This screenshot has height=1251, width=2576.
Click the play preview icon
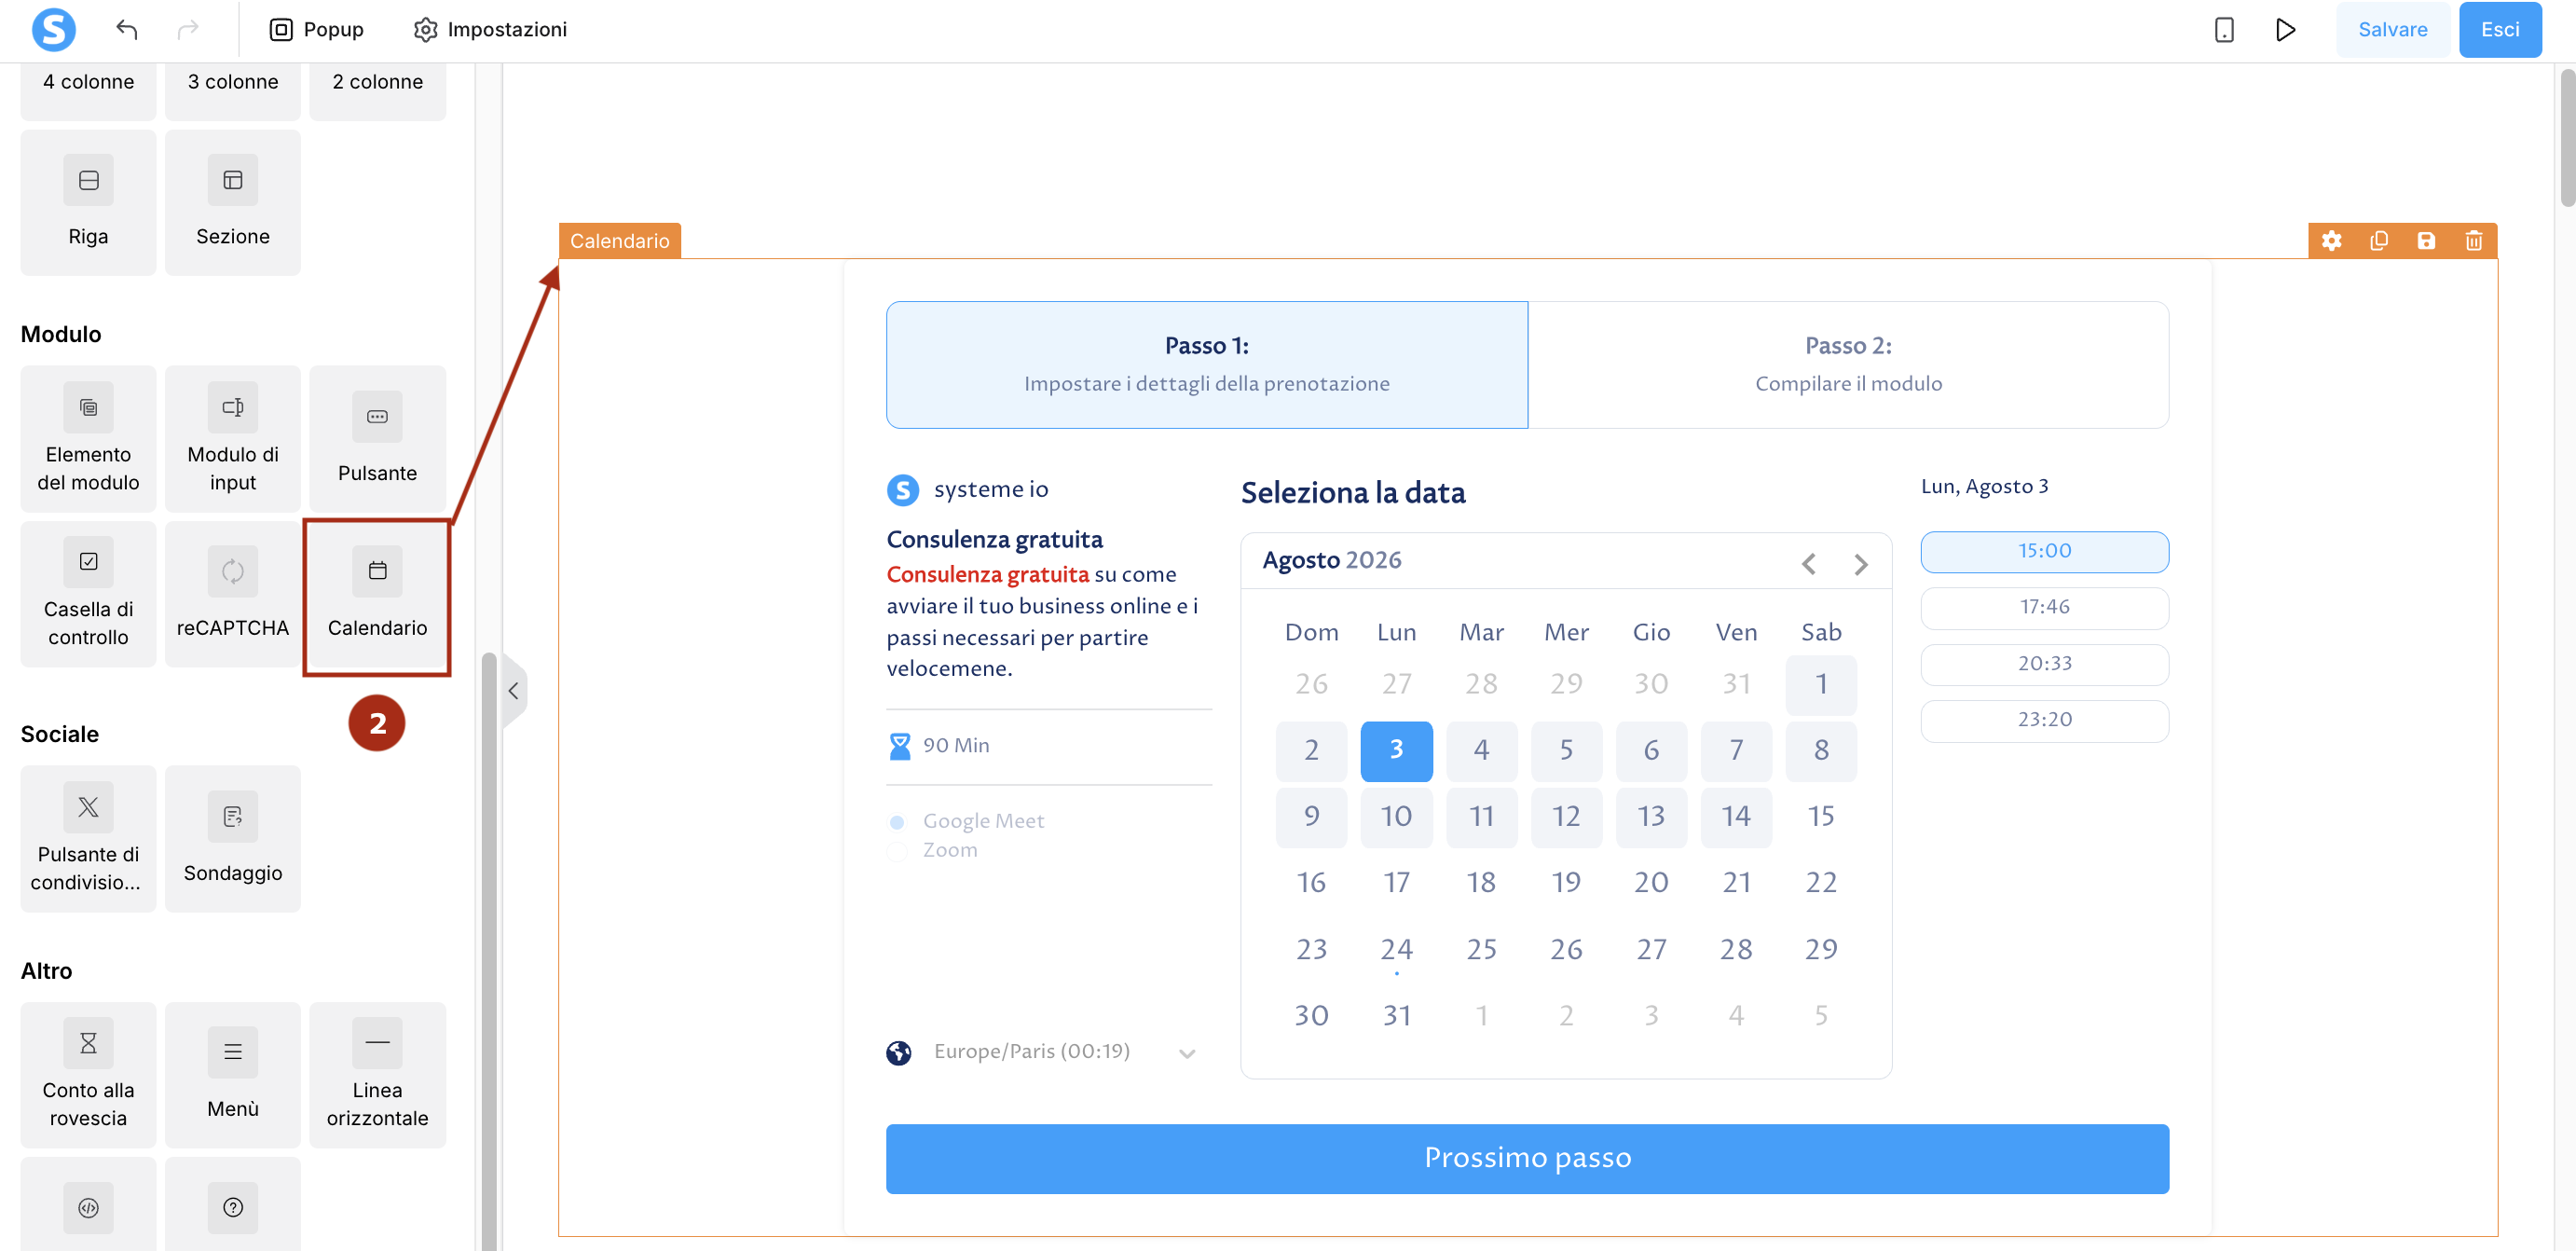point(2285,30)
